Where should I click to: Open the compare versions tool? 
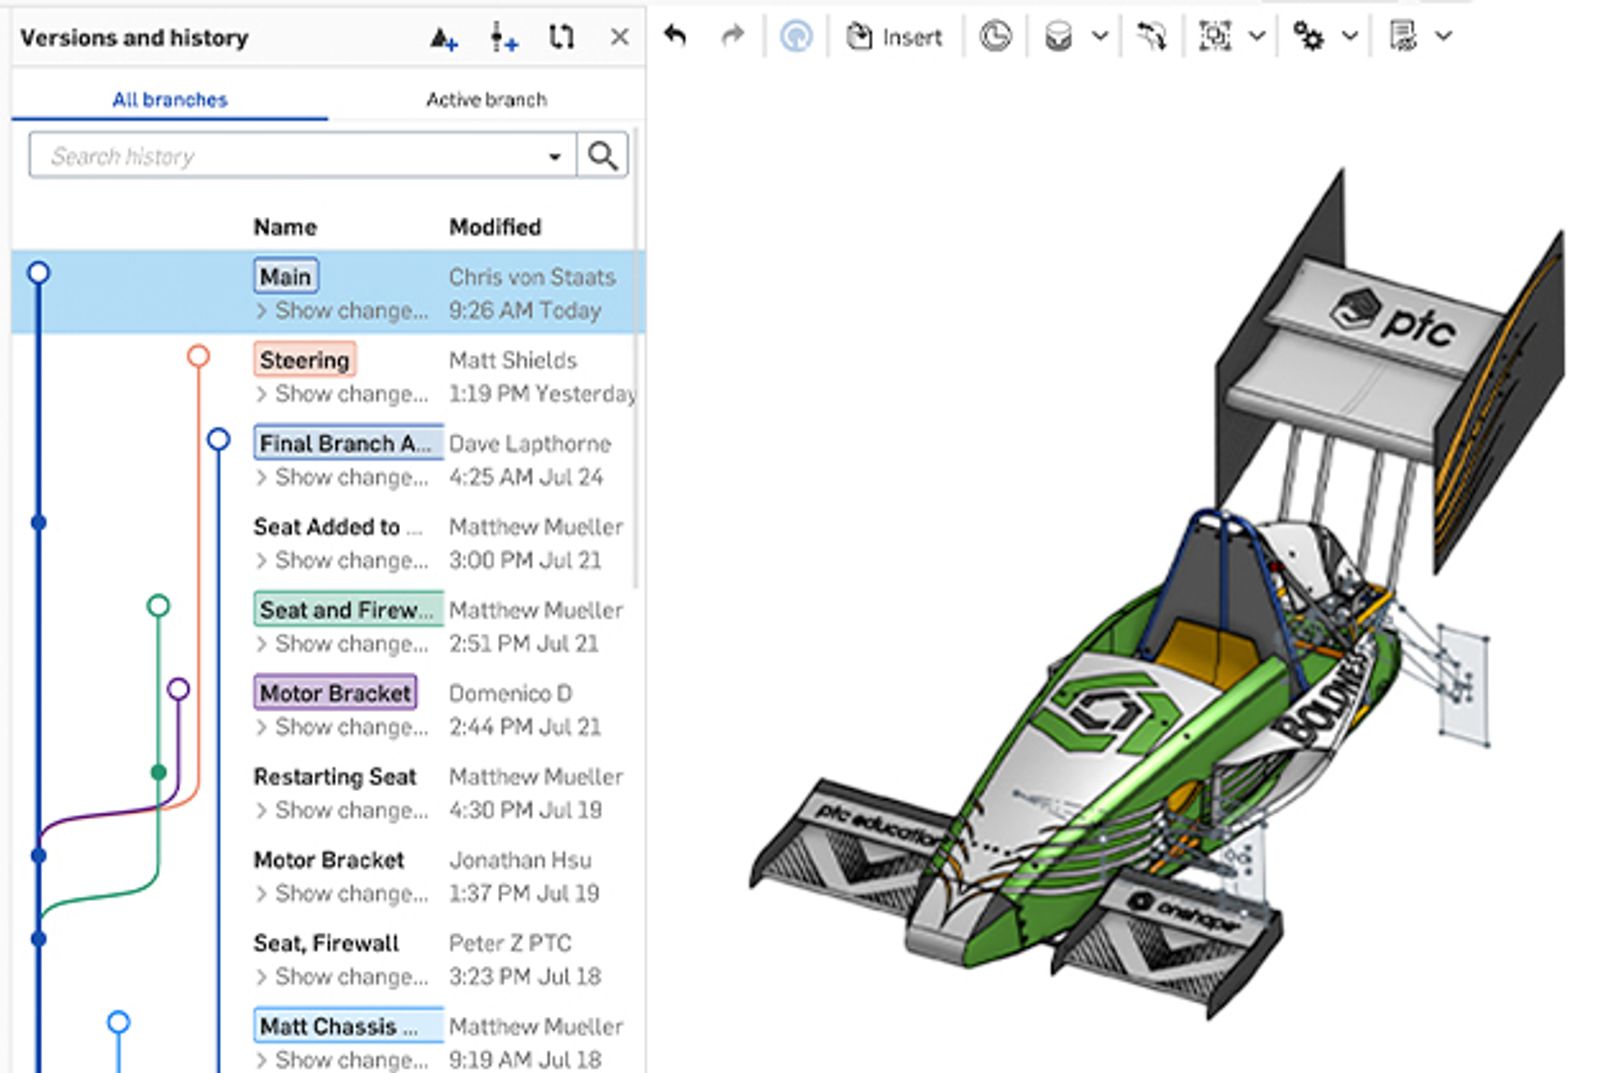pyautogui.click(x=562, y=36)
